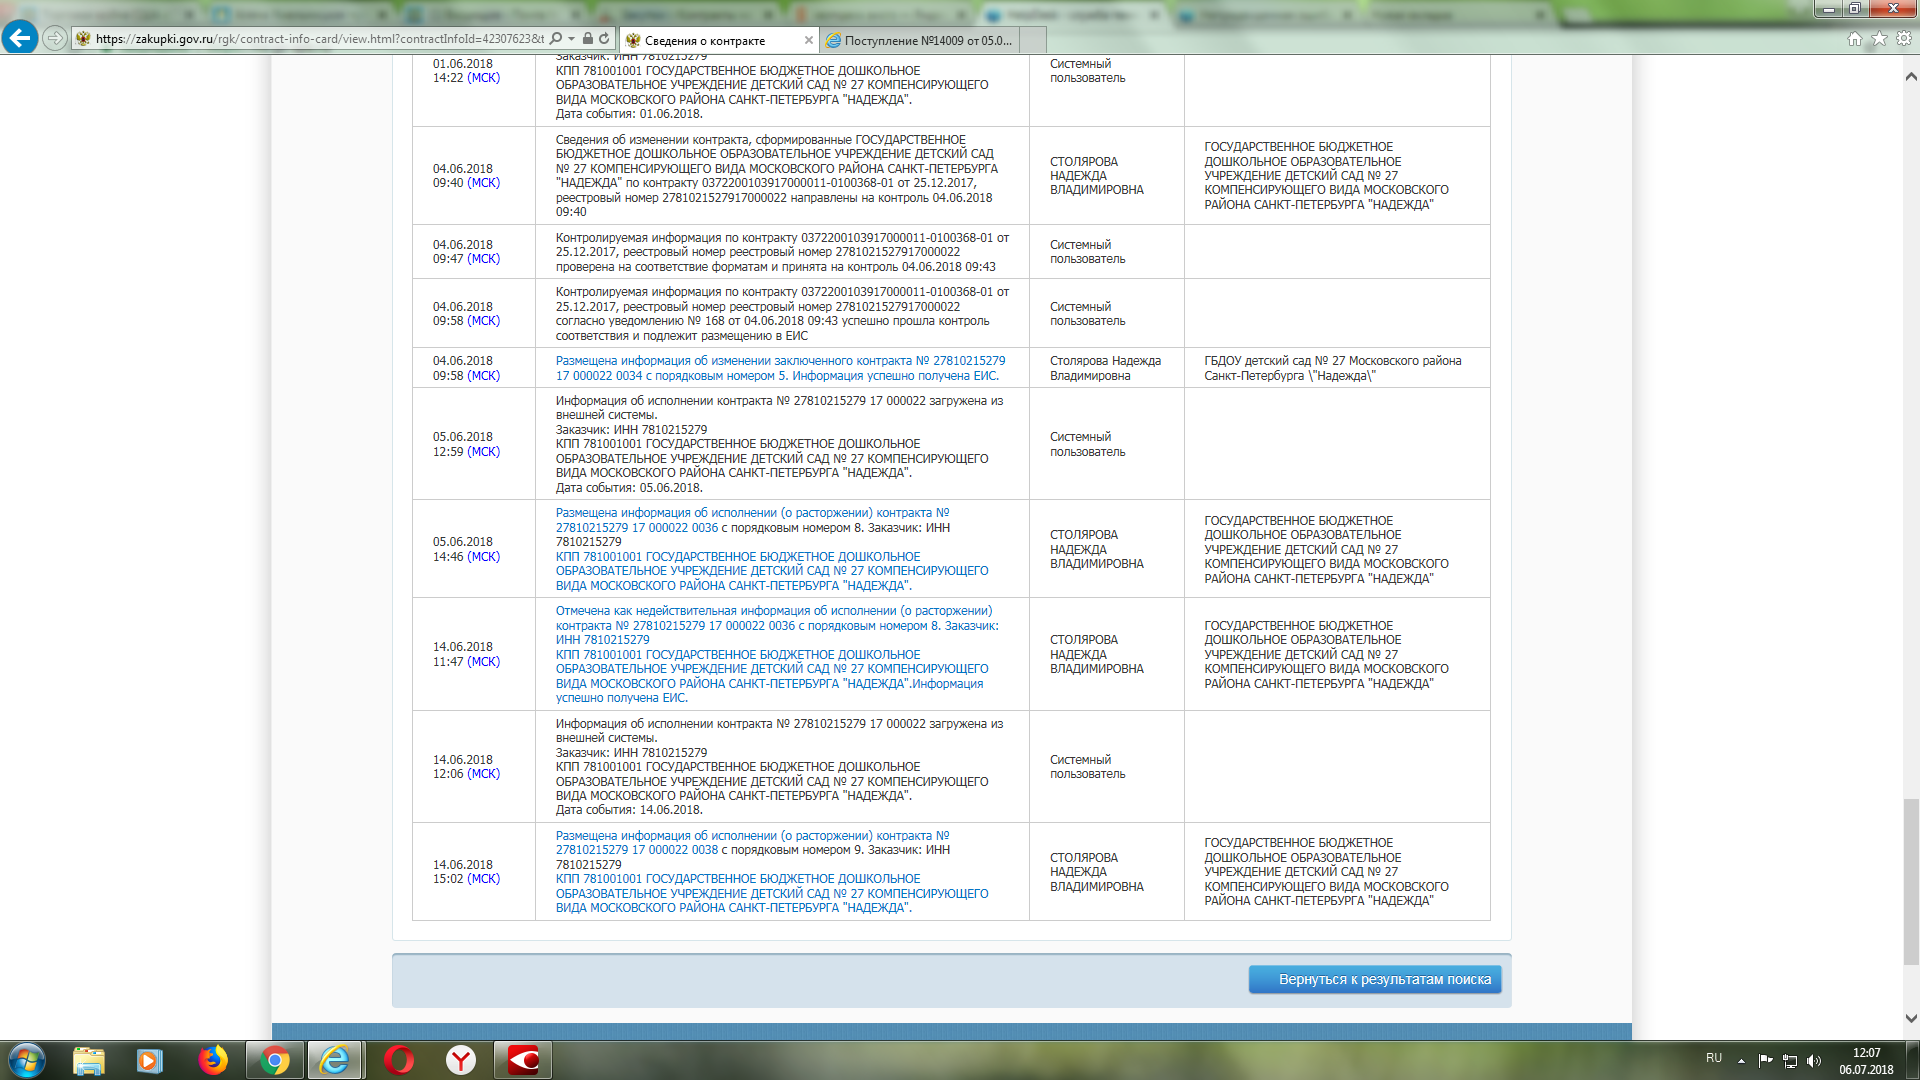The width and height of the screenshot is (1920, 1080).
Task: Click the Refresh page icon in address bar
Action: pos(604,39)
